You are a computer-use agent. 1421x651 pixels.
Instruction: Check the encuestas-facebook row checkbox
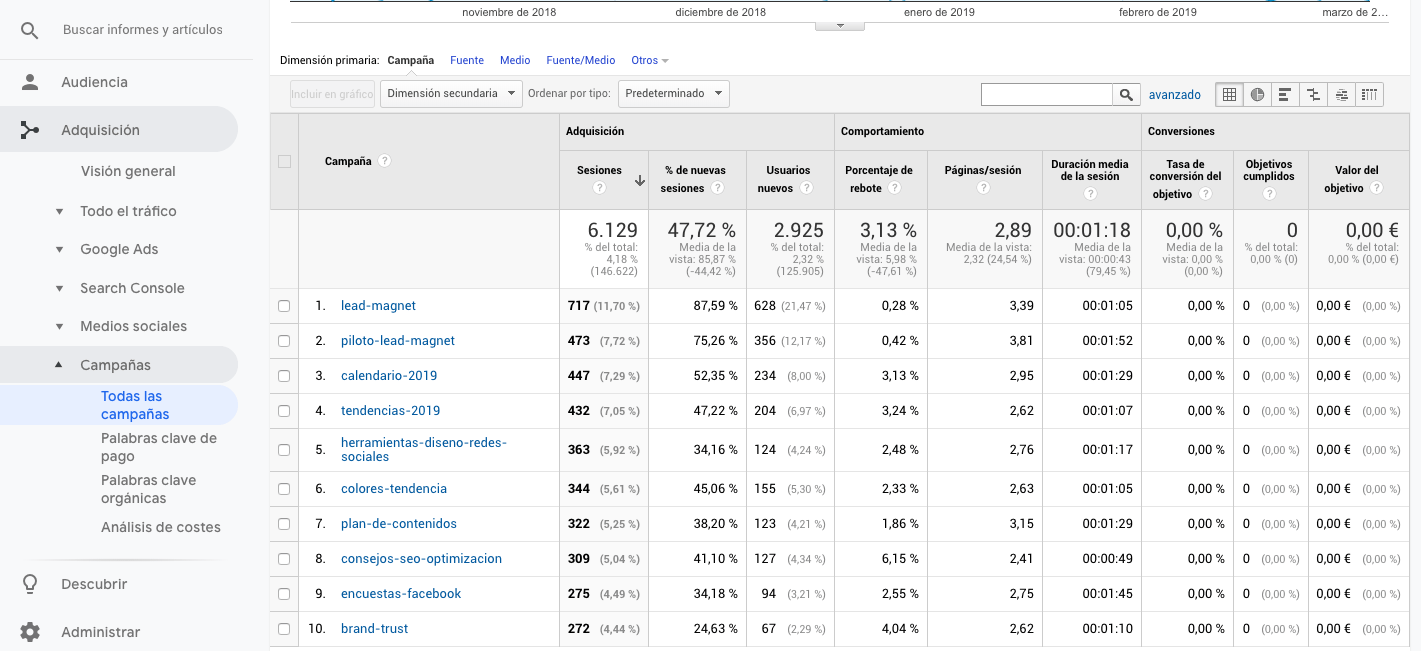pyautogui.click(x=284, y=594)
